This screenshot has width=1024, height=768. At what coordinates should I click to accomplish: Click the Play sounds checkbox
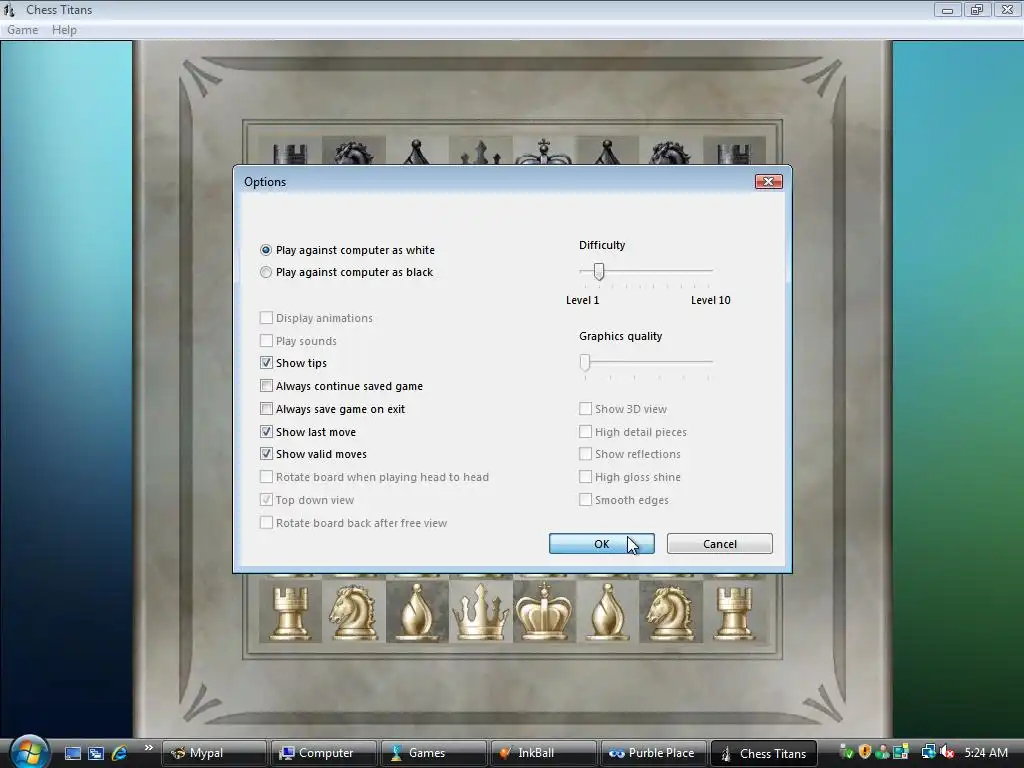tap(266, 341)
